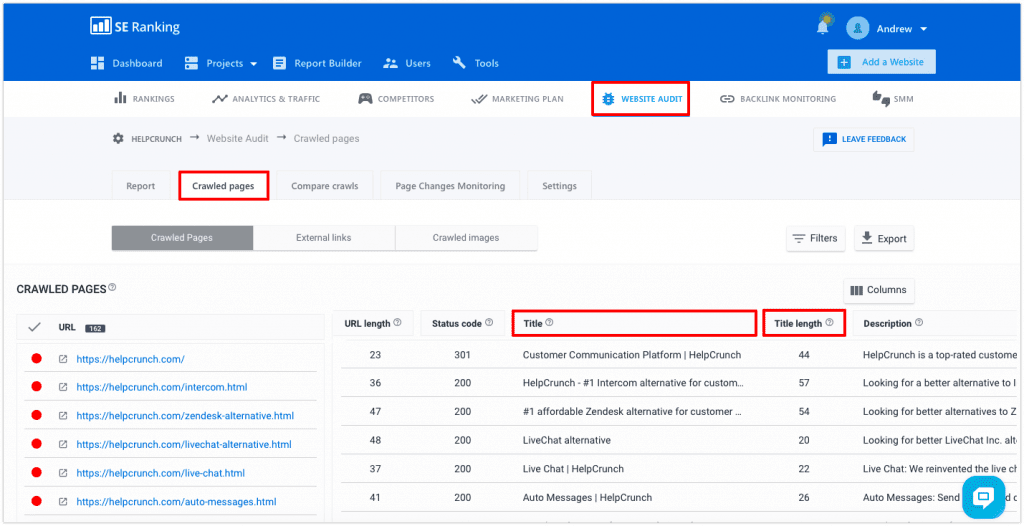Open the audit Settings tab
The height and width of the screenshot is (526, 1024).
[x=560, y=186]
